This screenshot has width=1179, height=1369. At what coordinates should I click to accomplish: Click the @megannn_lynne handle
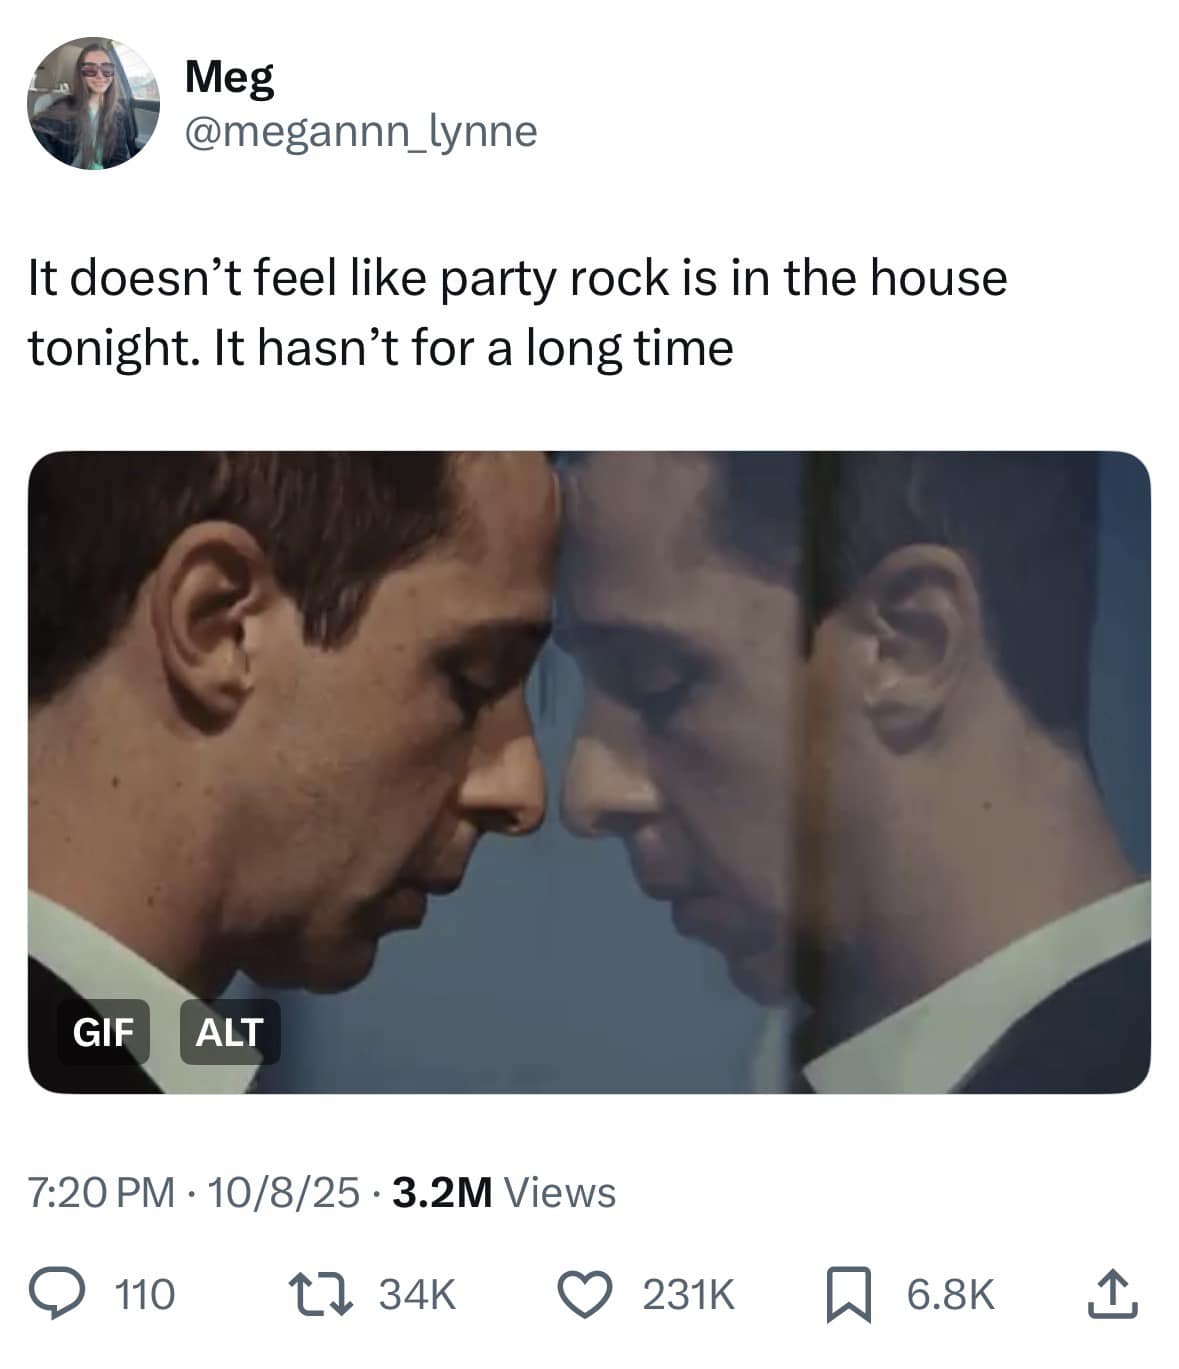coord(361,131)
